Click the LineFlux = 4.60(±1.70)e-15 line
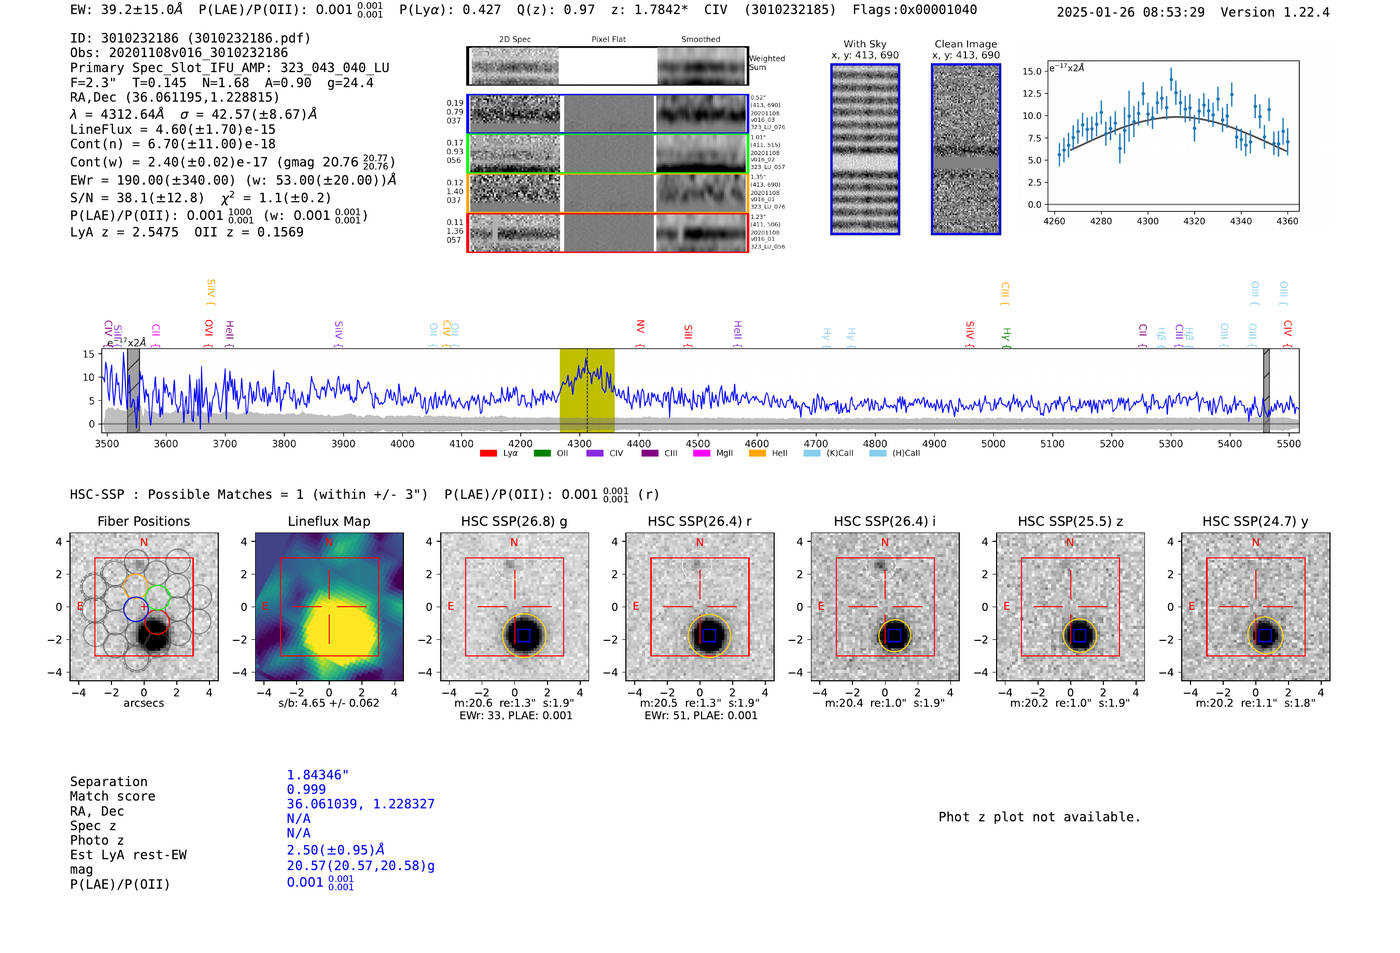This screenshot has height=953, width=1400. click(x=173, y=129)
